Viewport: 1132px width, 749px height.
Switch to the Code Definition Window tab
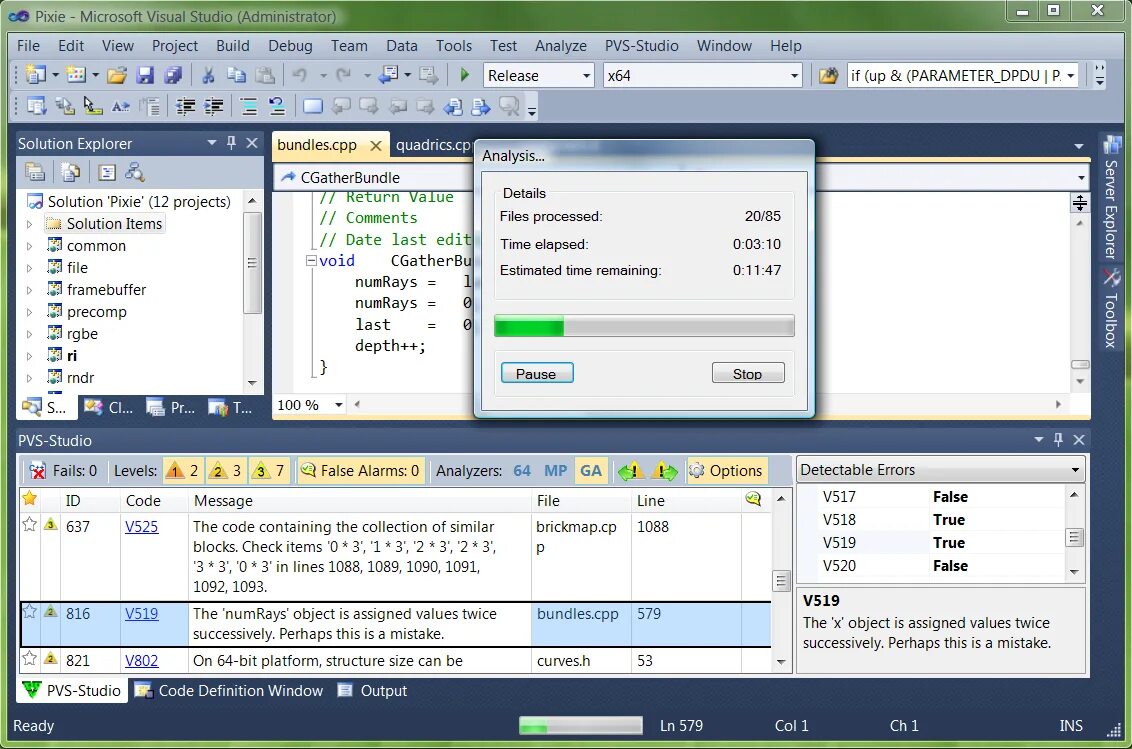[x=230, y=690]
